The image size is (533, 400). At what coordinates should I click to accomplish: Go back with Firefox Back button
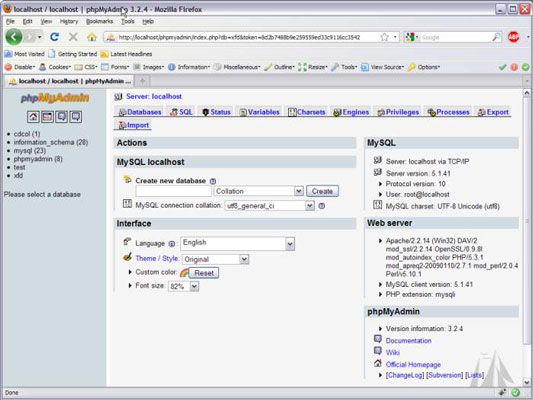coord(14,37)
